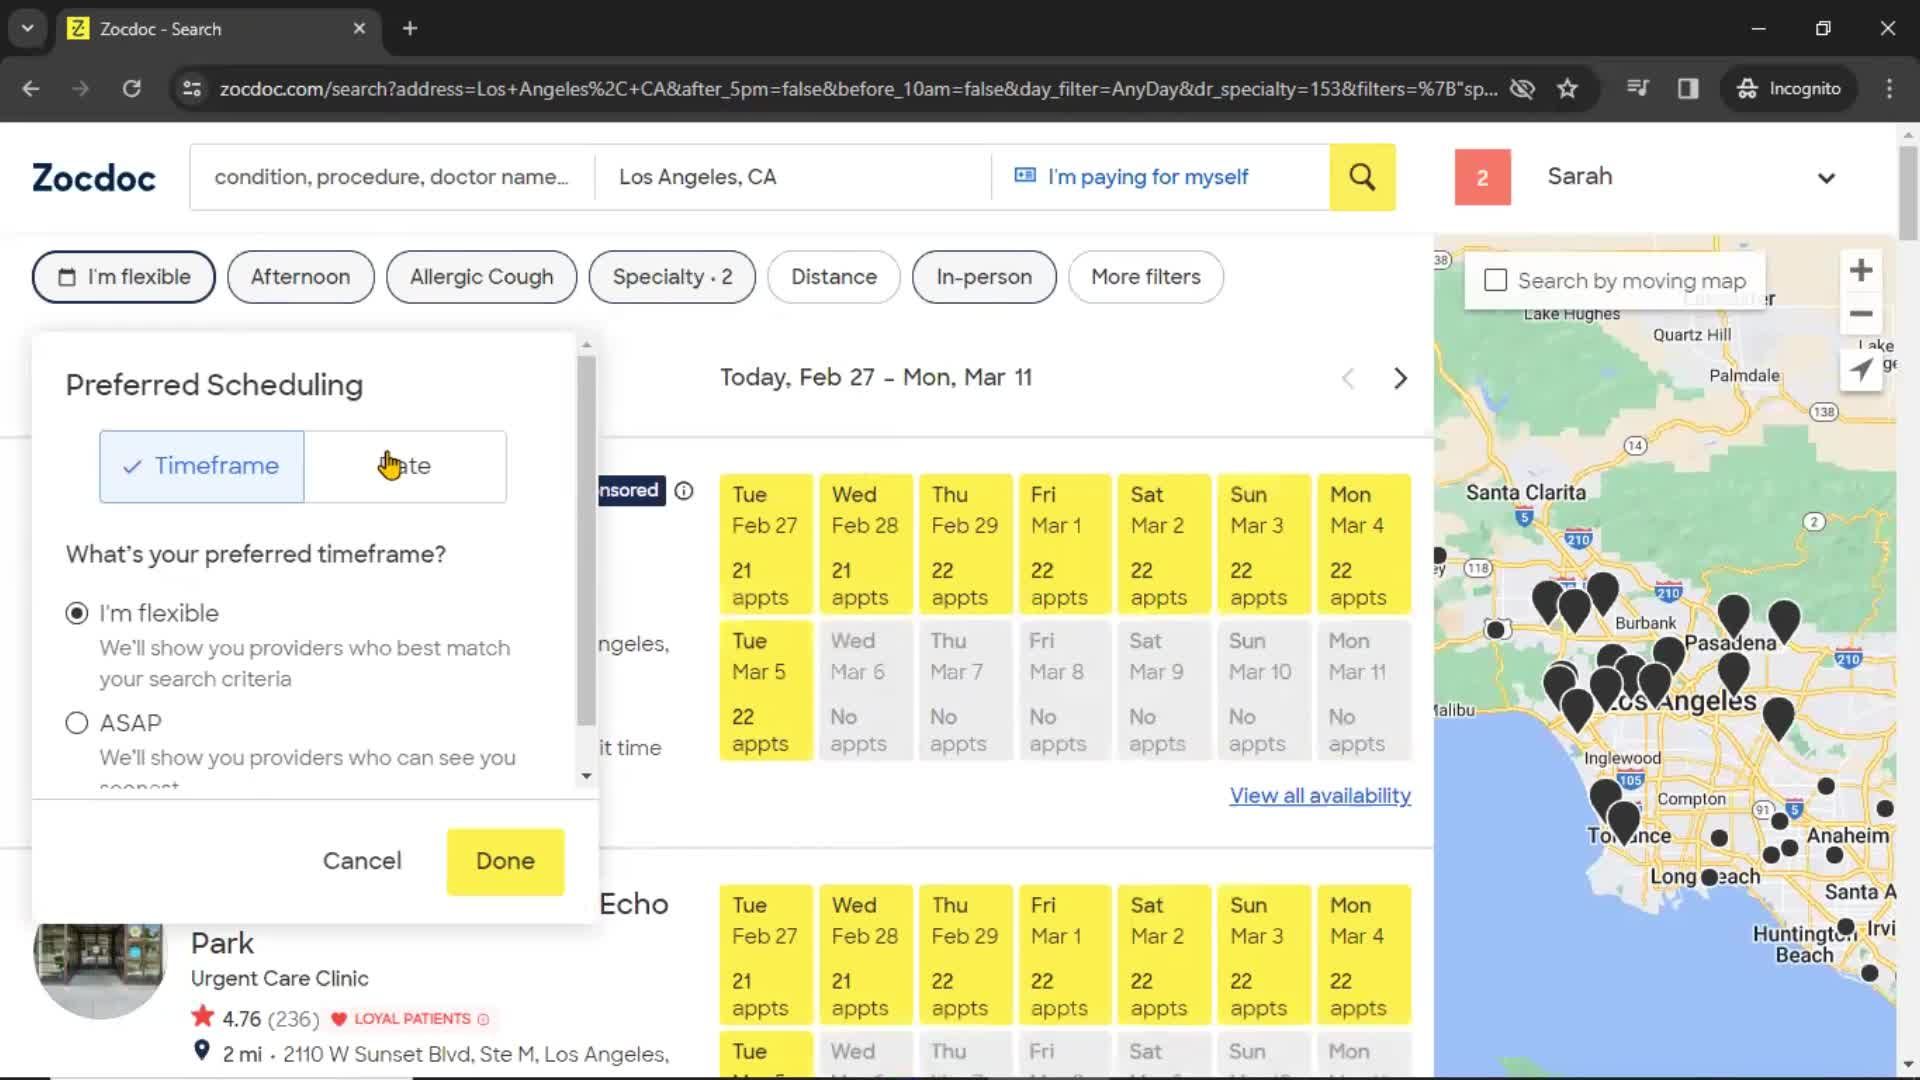Click Done in Preferred Scheduling
The width and height of the screenshot is (1920, 1080).
[x=505, y=861]
